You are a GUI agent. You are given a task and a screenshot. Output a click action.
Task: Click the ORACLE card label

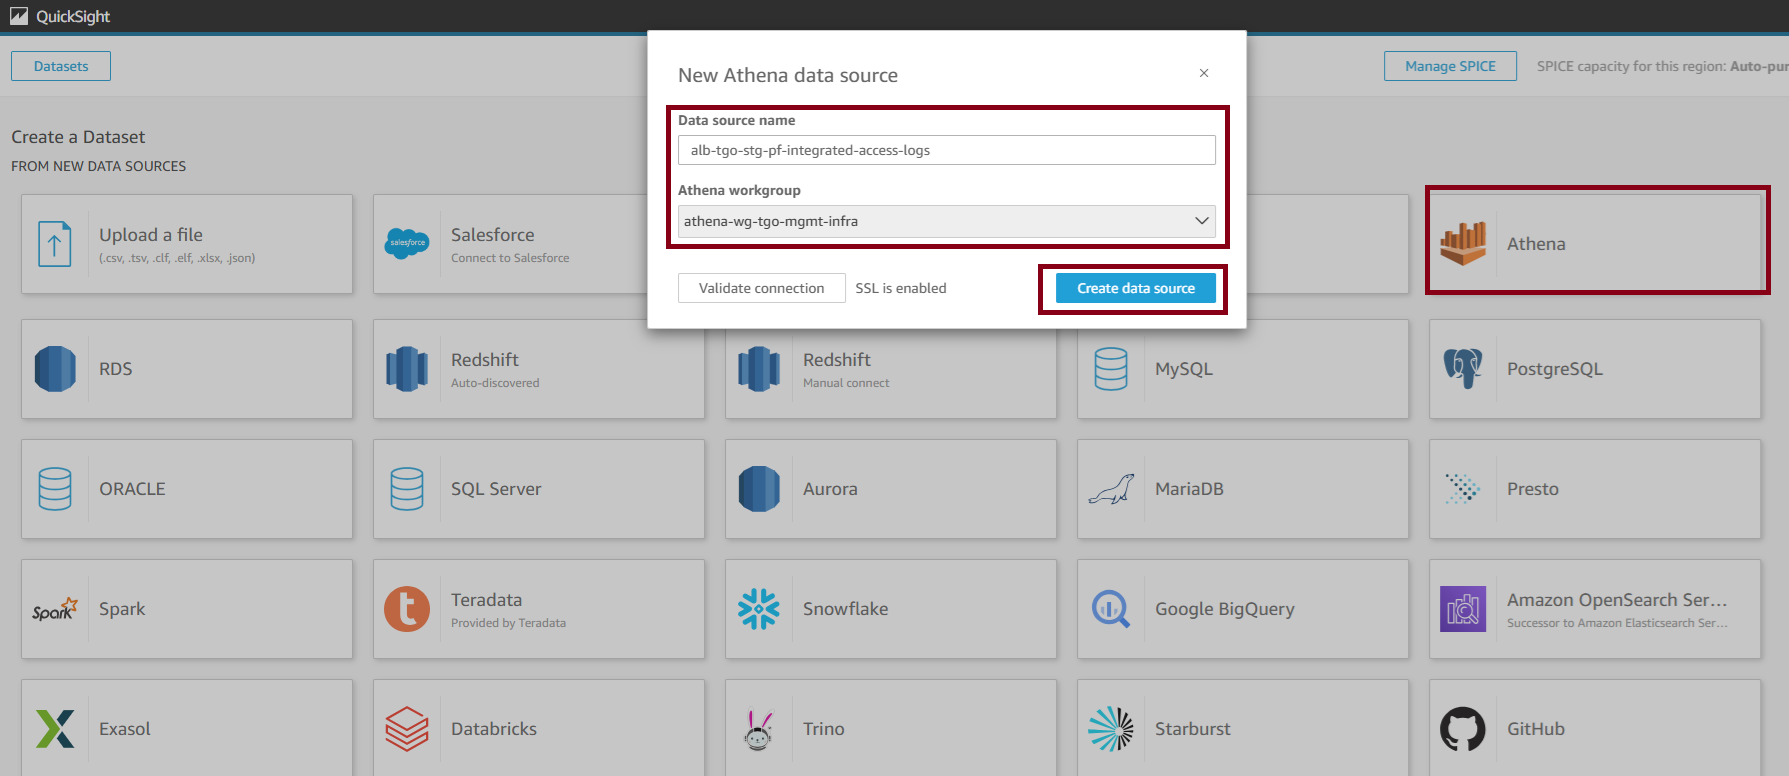point(133,489)
